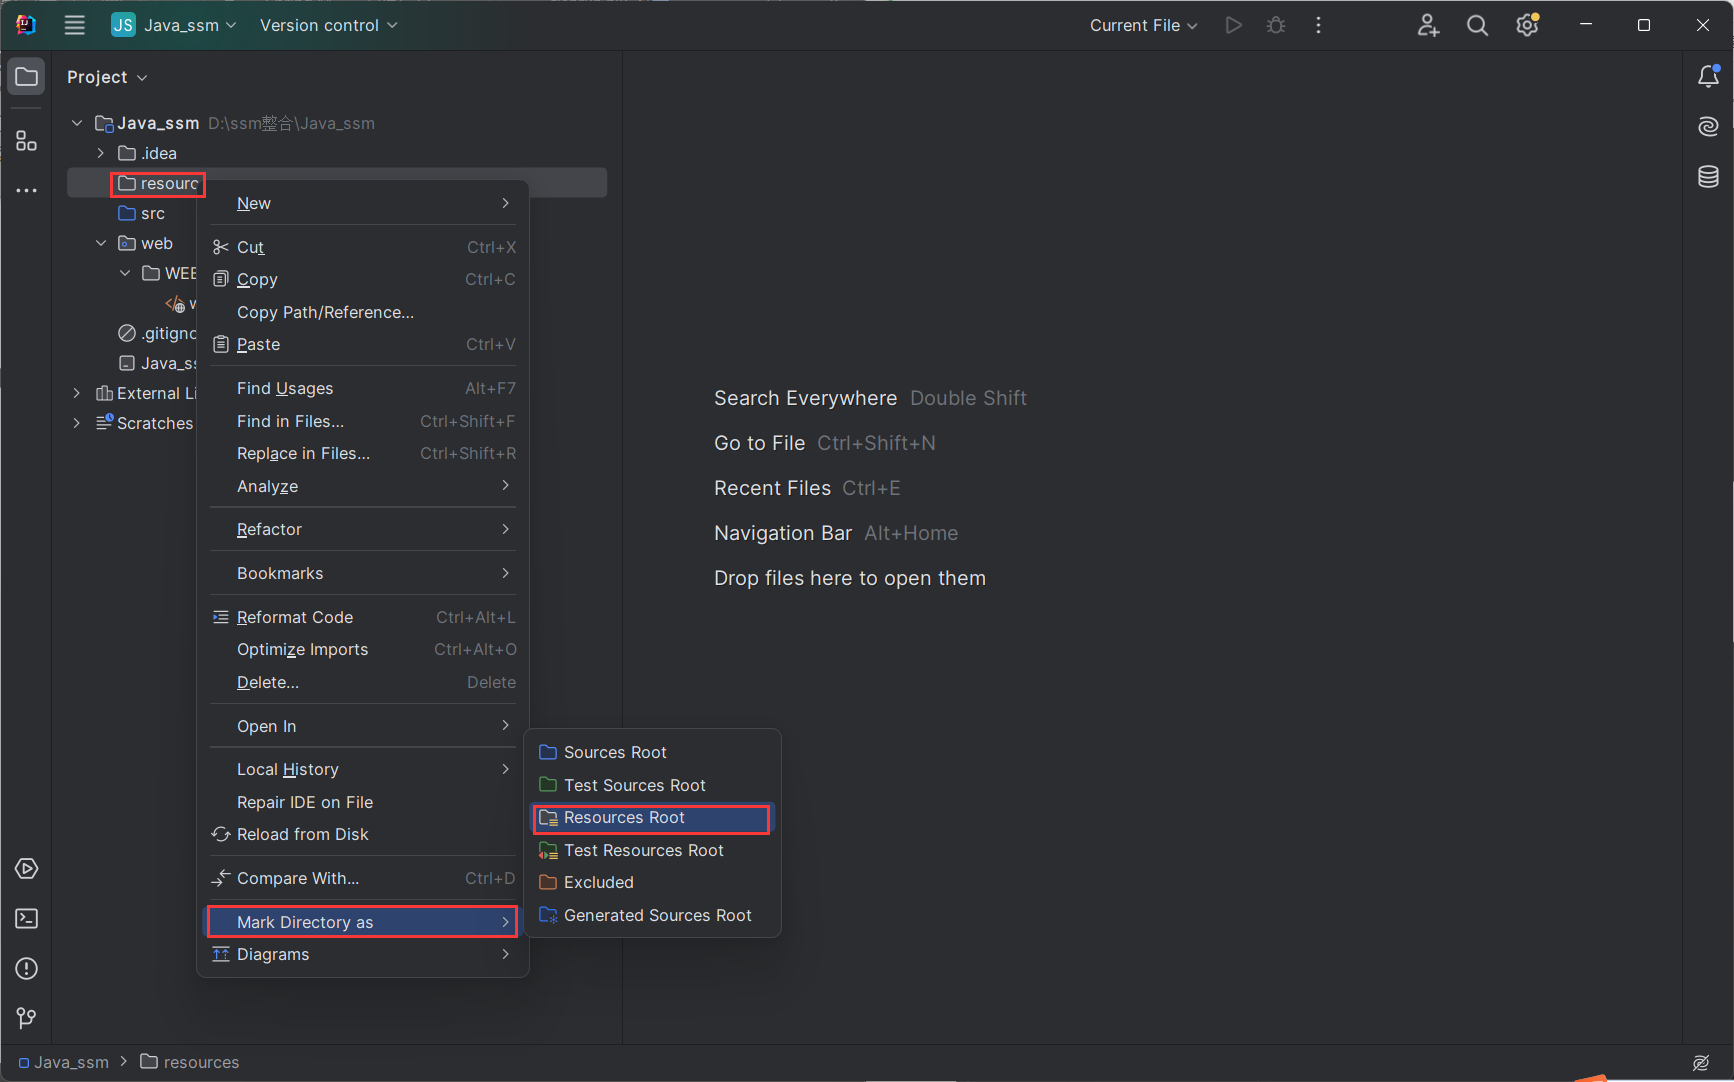Open the Notifications bell icon
This screenshot has height=1082, width=1734.
[x=1708, y=77]
